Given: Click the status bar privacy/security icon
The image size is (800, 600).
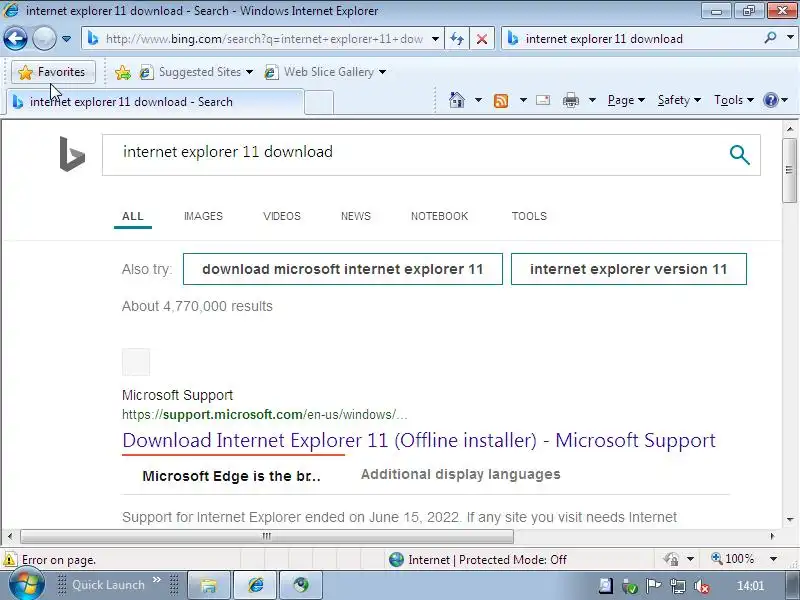Looking at the screenshot, I should click(x=671, y=559).
